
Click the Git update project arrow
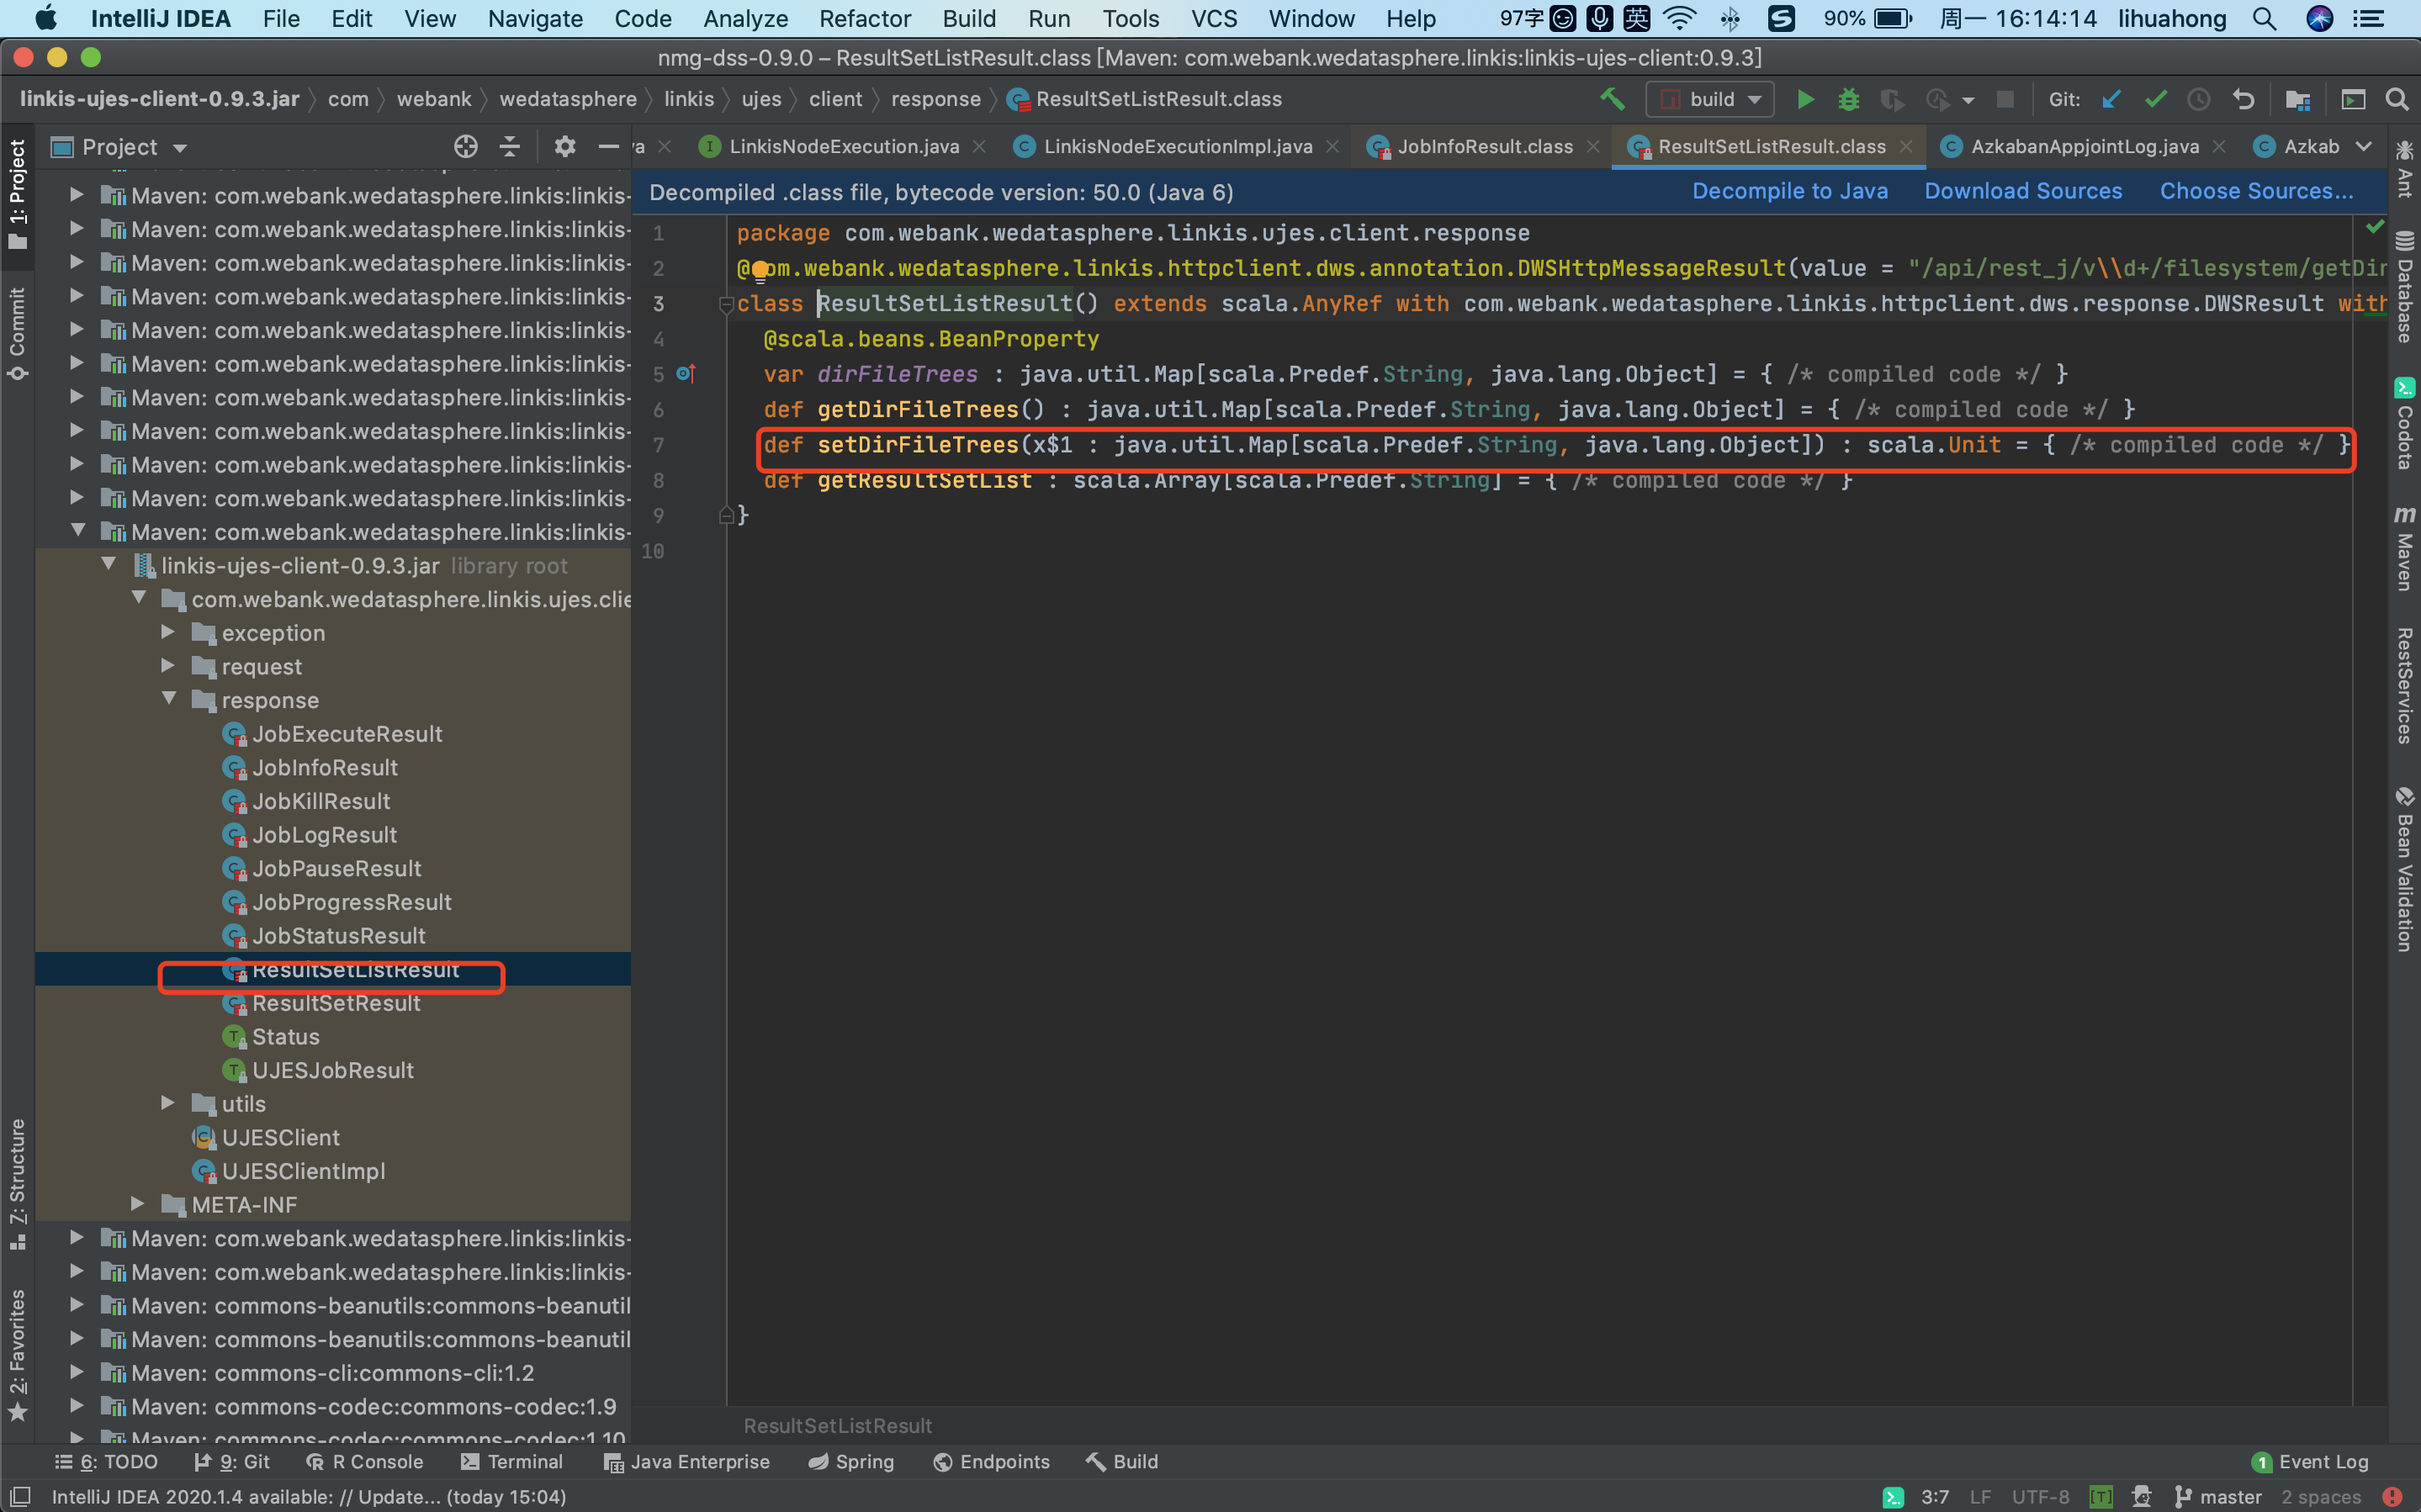pyautogui.click(x=2112, y=99)
